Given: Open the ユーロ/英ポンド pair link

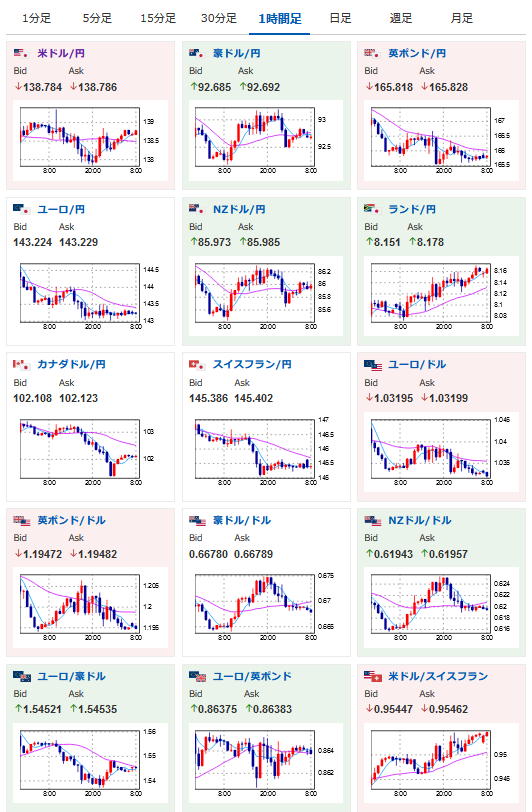Looking at the screenshot, I should click(x=252, y=676).
